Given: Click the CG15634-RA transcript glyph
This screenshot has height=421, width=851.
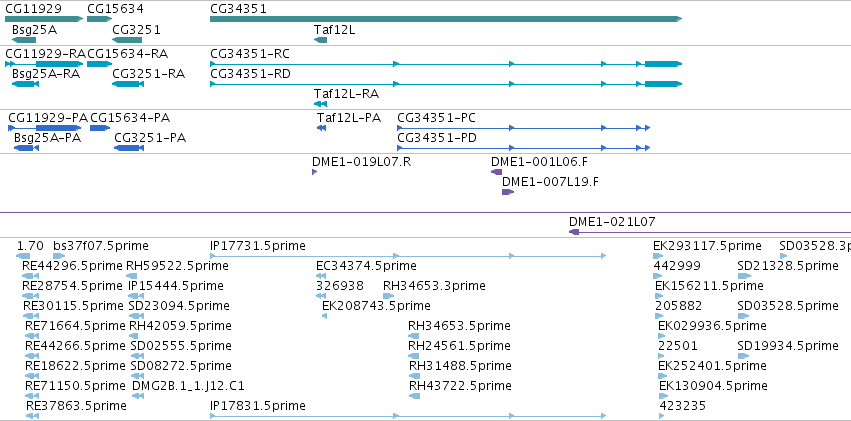Looking at the screenshot, I should [x=99, y=64].
